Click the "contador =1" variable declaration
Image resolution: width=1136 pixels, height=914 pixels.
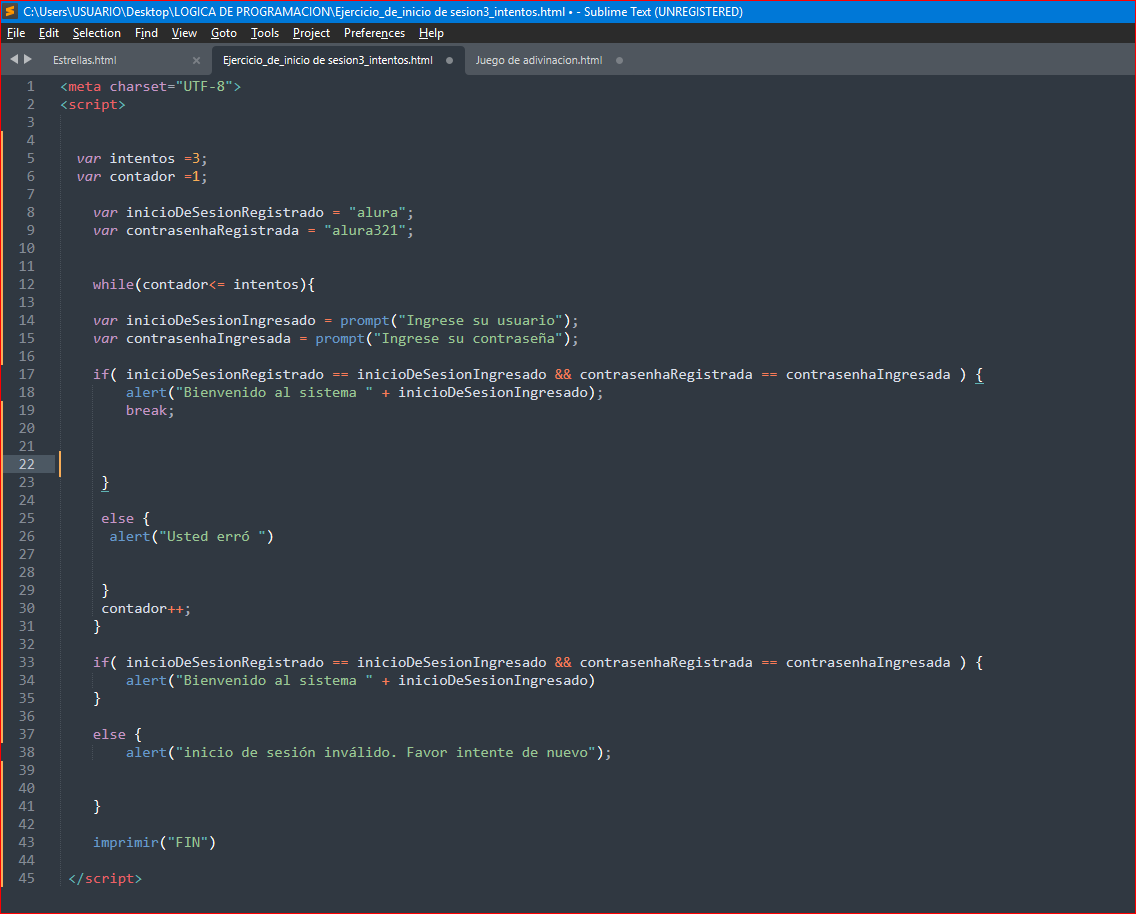[x=142, y=176]
